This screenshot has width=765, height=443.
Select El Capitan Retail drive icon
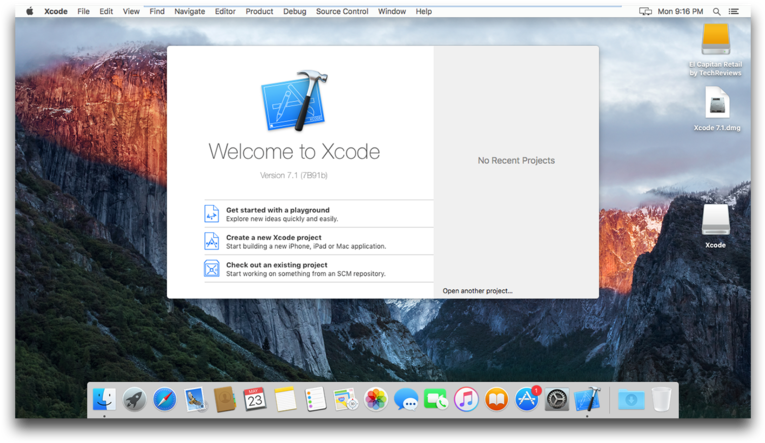pyautogui.click(x=715, y=39)
